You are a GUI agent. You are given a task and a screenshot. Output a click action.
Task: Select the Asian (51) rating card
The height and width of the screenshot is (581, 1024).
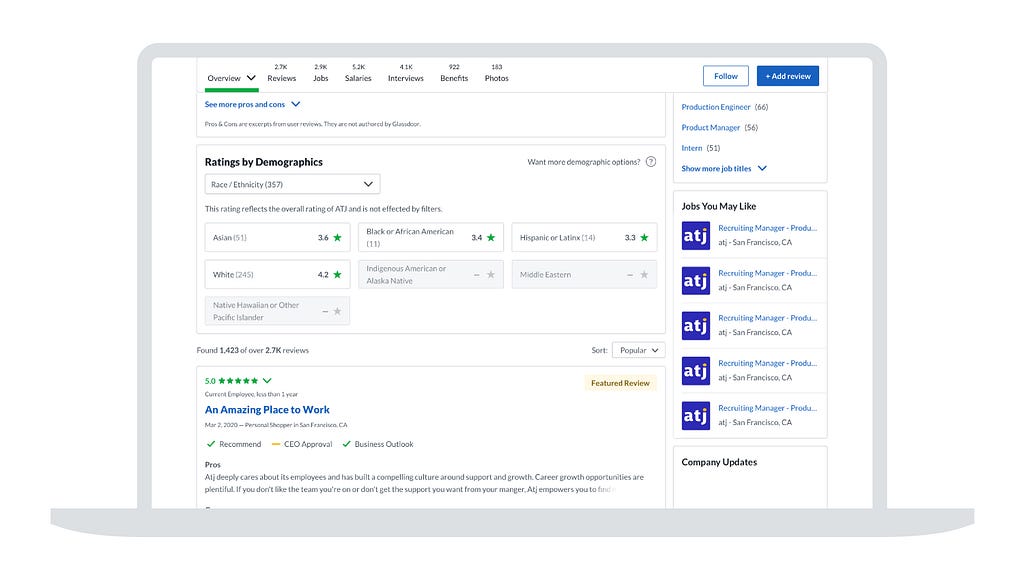pyautogui.click(x=277, y=238)
